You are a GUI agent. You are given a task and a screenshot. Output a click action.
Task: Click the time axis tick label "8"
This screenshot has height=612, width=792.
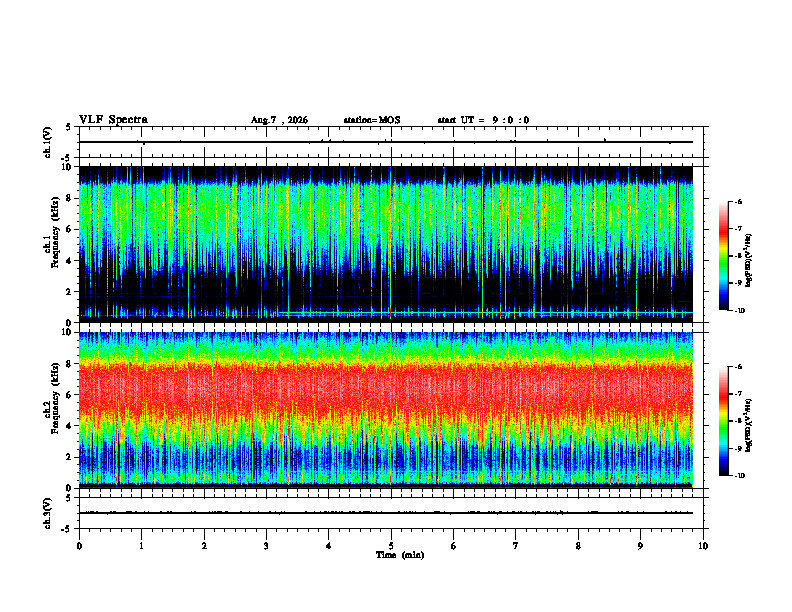(578, 546)
